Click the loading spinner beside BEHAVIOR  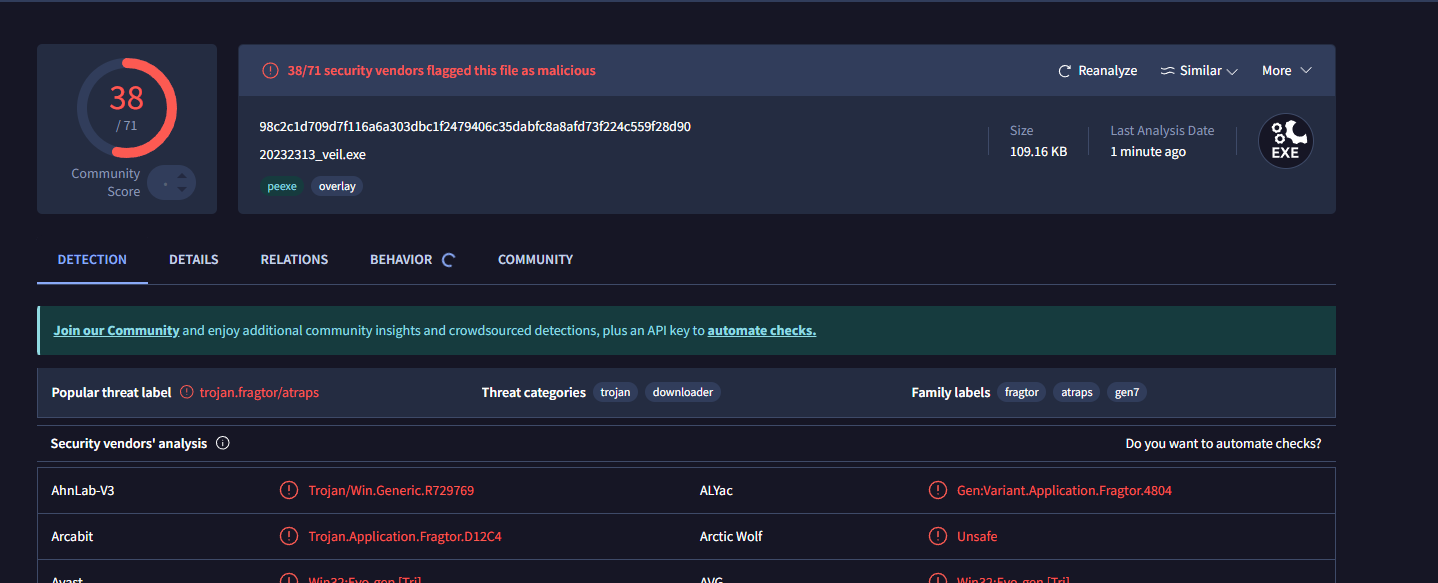point(449,260)
